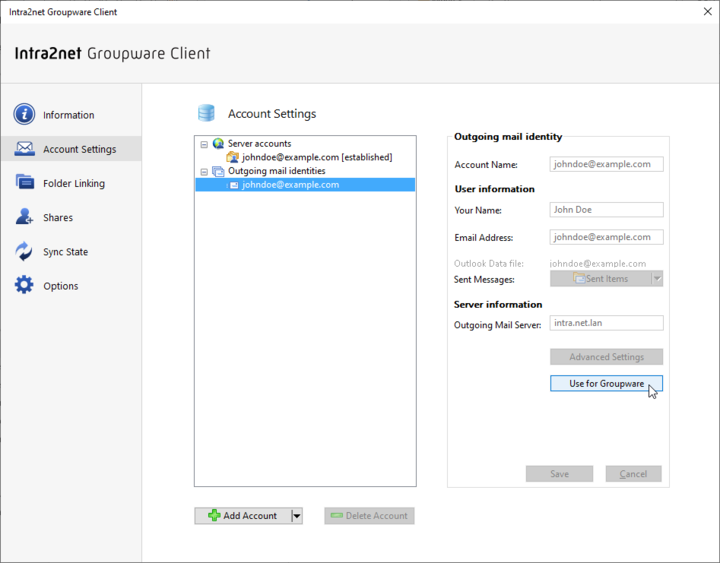This screenshot has height=563, width=720.
Task: Click the selected identity envelope icon
Action: (234, 185)
